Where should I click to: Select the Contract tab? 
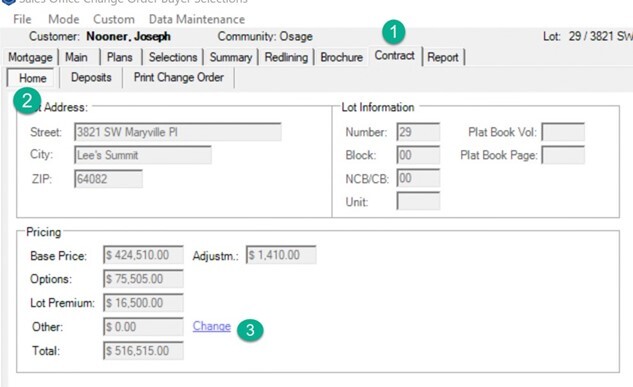pyautogui.click(x=394, y=56)
